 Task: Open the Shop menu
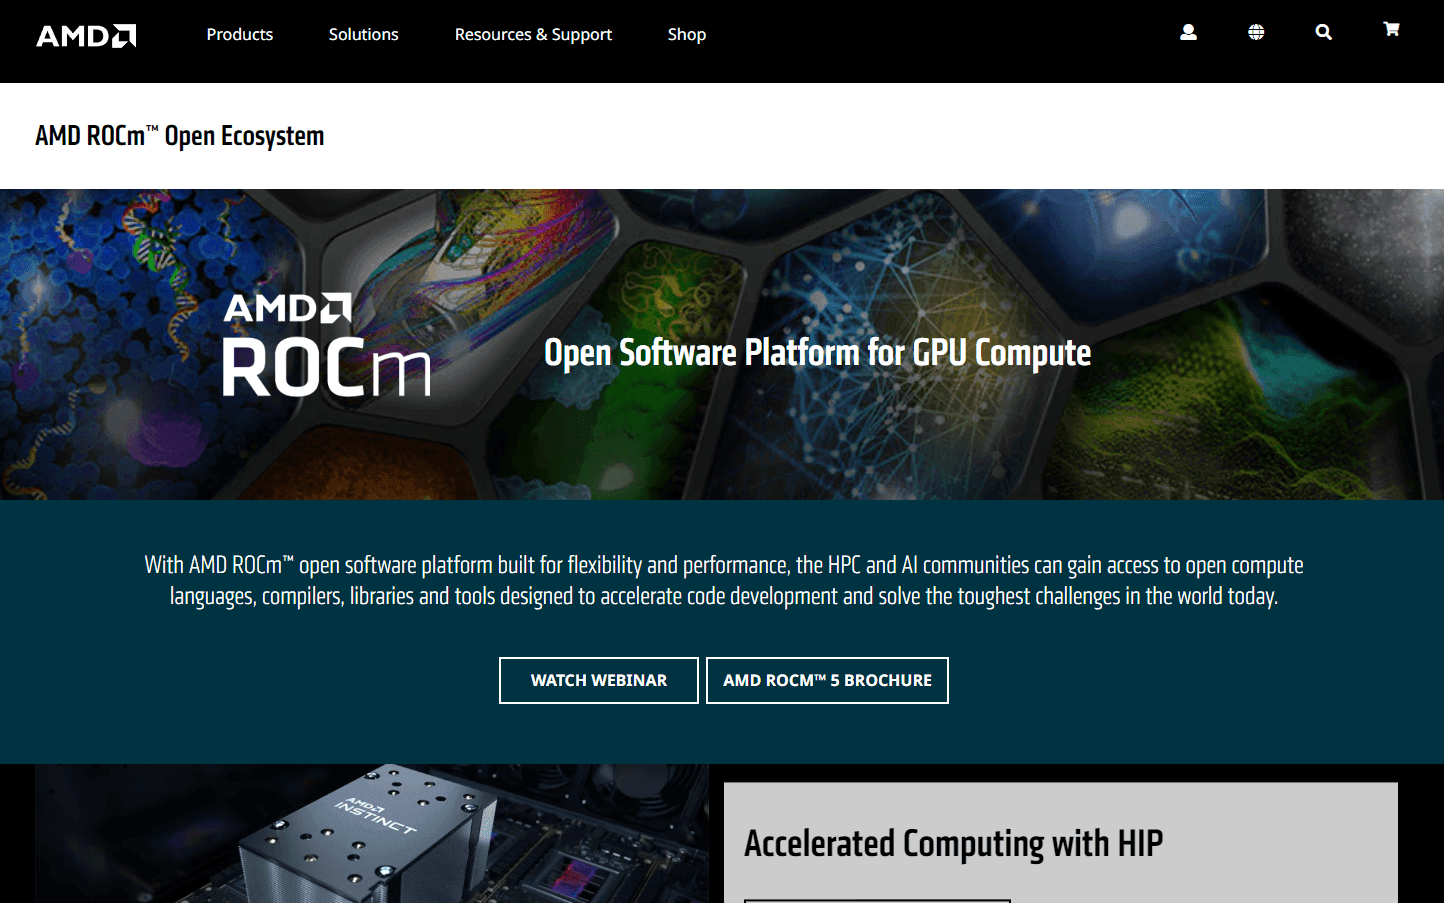[687, 34]
